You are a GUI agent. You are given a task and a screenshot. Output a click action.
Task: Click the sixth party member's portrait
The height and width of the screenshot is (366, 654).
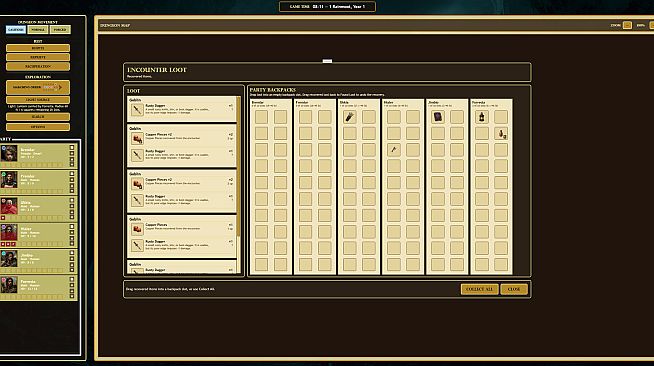9,285
